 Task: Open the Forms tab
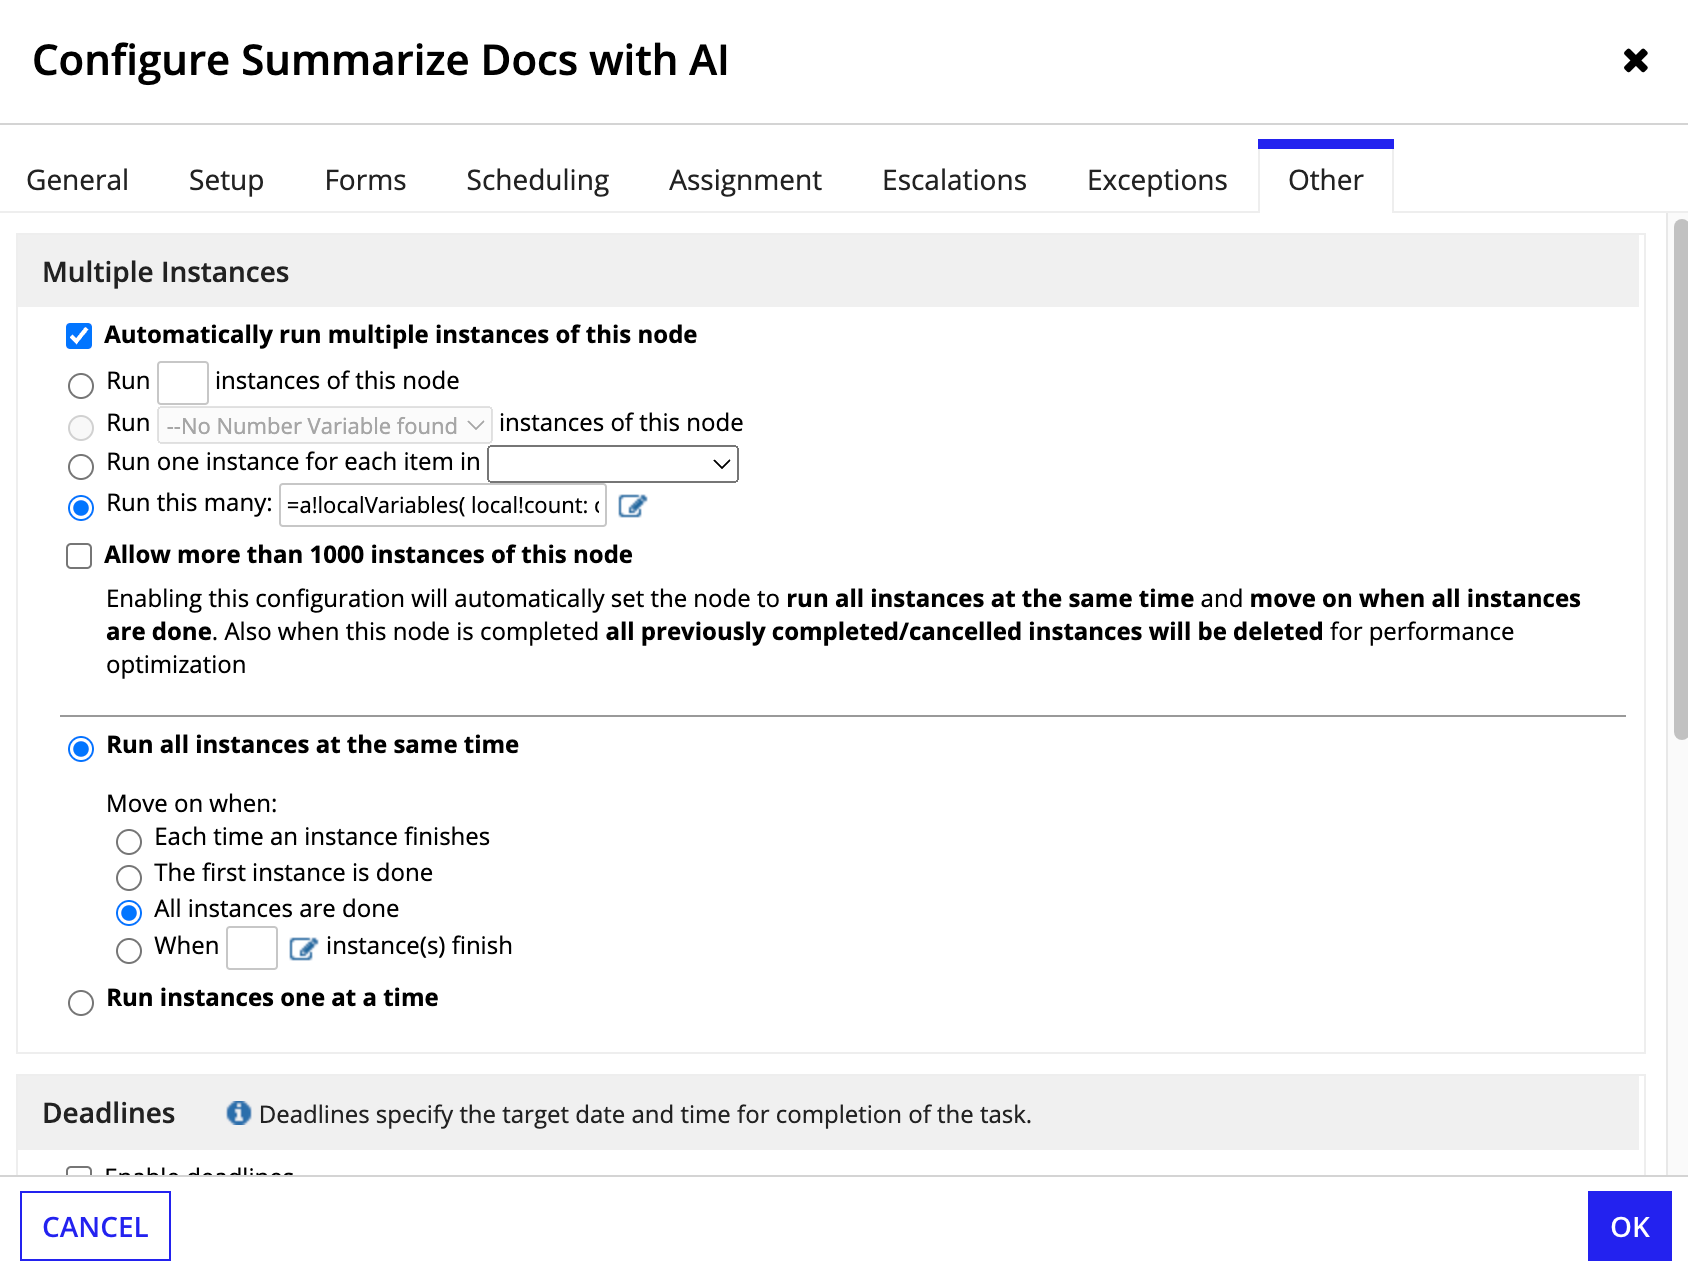[x=365, y=180]
